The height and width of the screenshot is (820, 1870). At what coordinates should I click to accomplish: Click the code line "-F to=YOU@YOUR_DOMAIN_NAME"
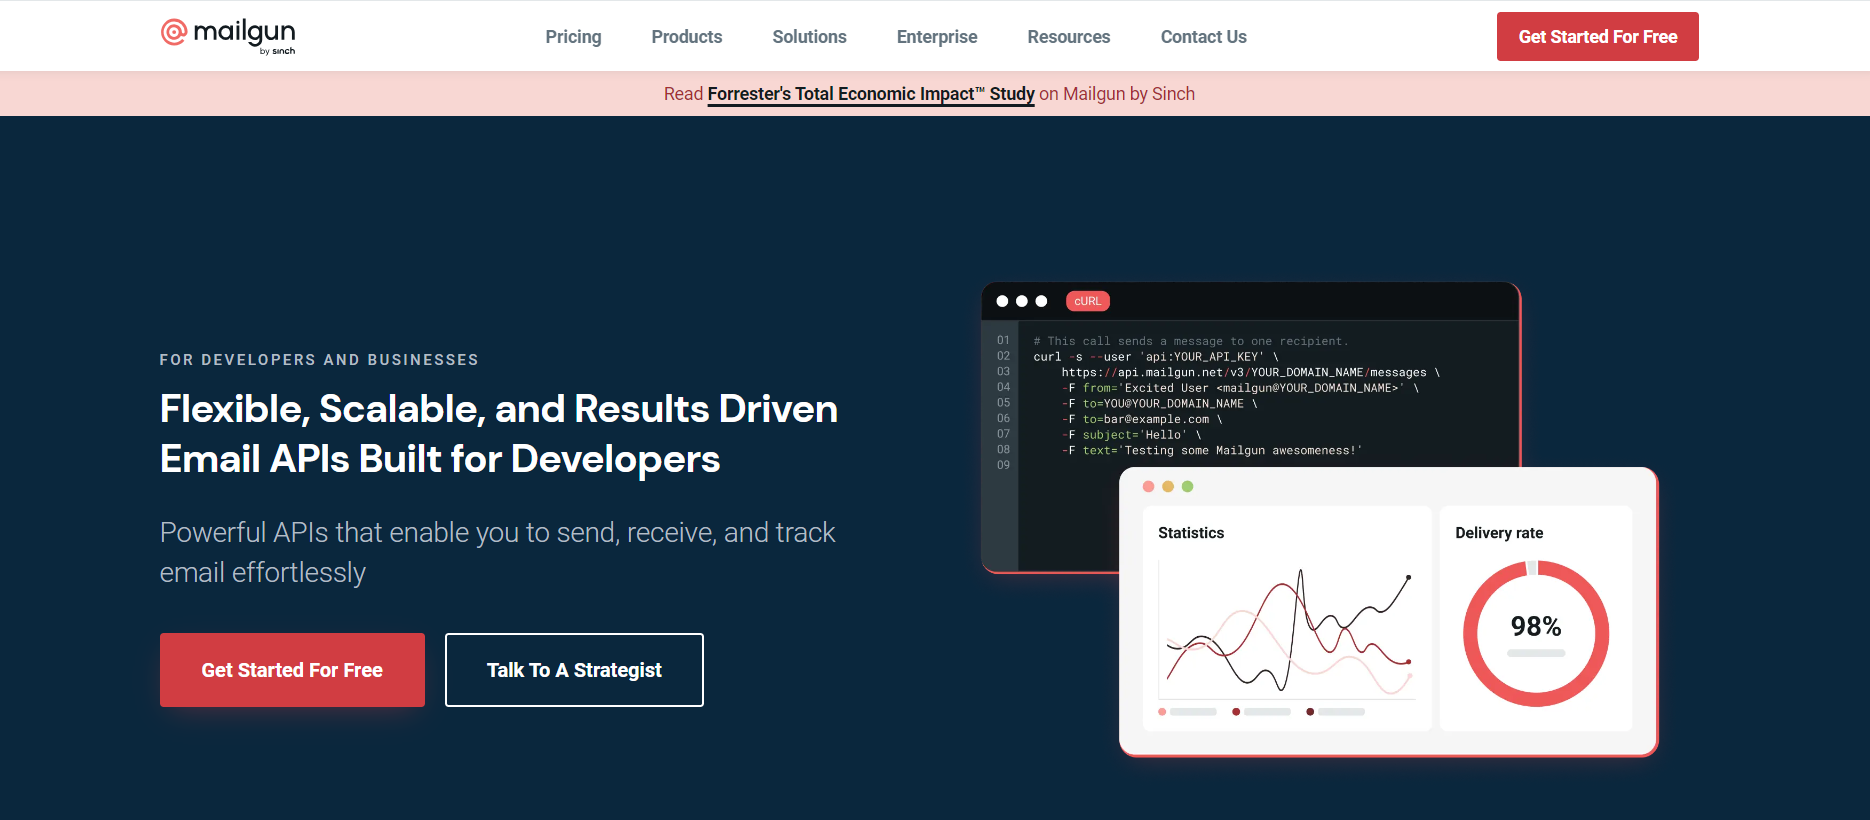[x=1159, y=404]
